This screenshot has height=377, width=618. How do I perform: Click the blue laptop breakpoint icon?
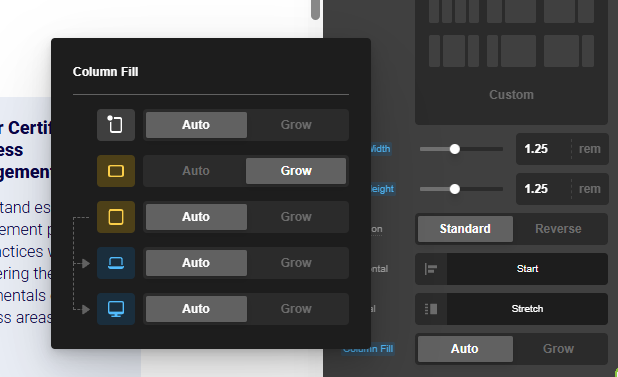(116, 263)
